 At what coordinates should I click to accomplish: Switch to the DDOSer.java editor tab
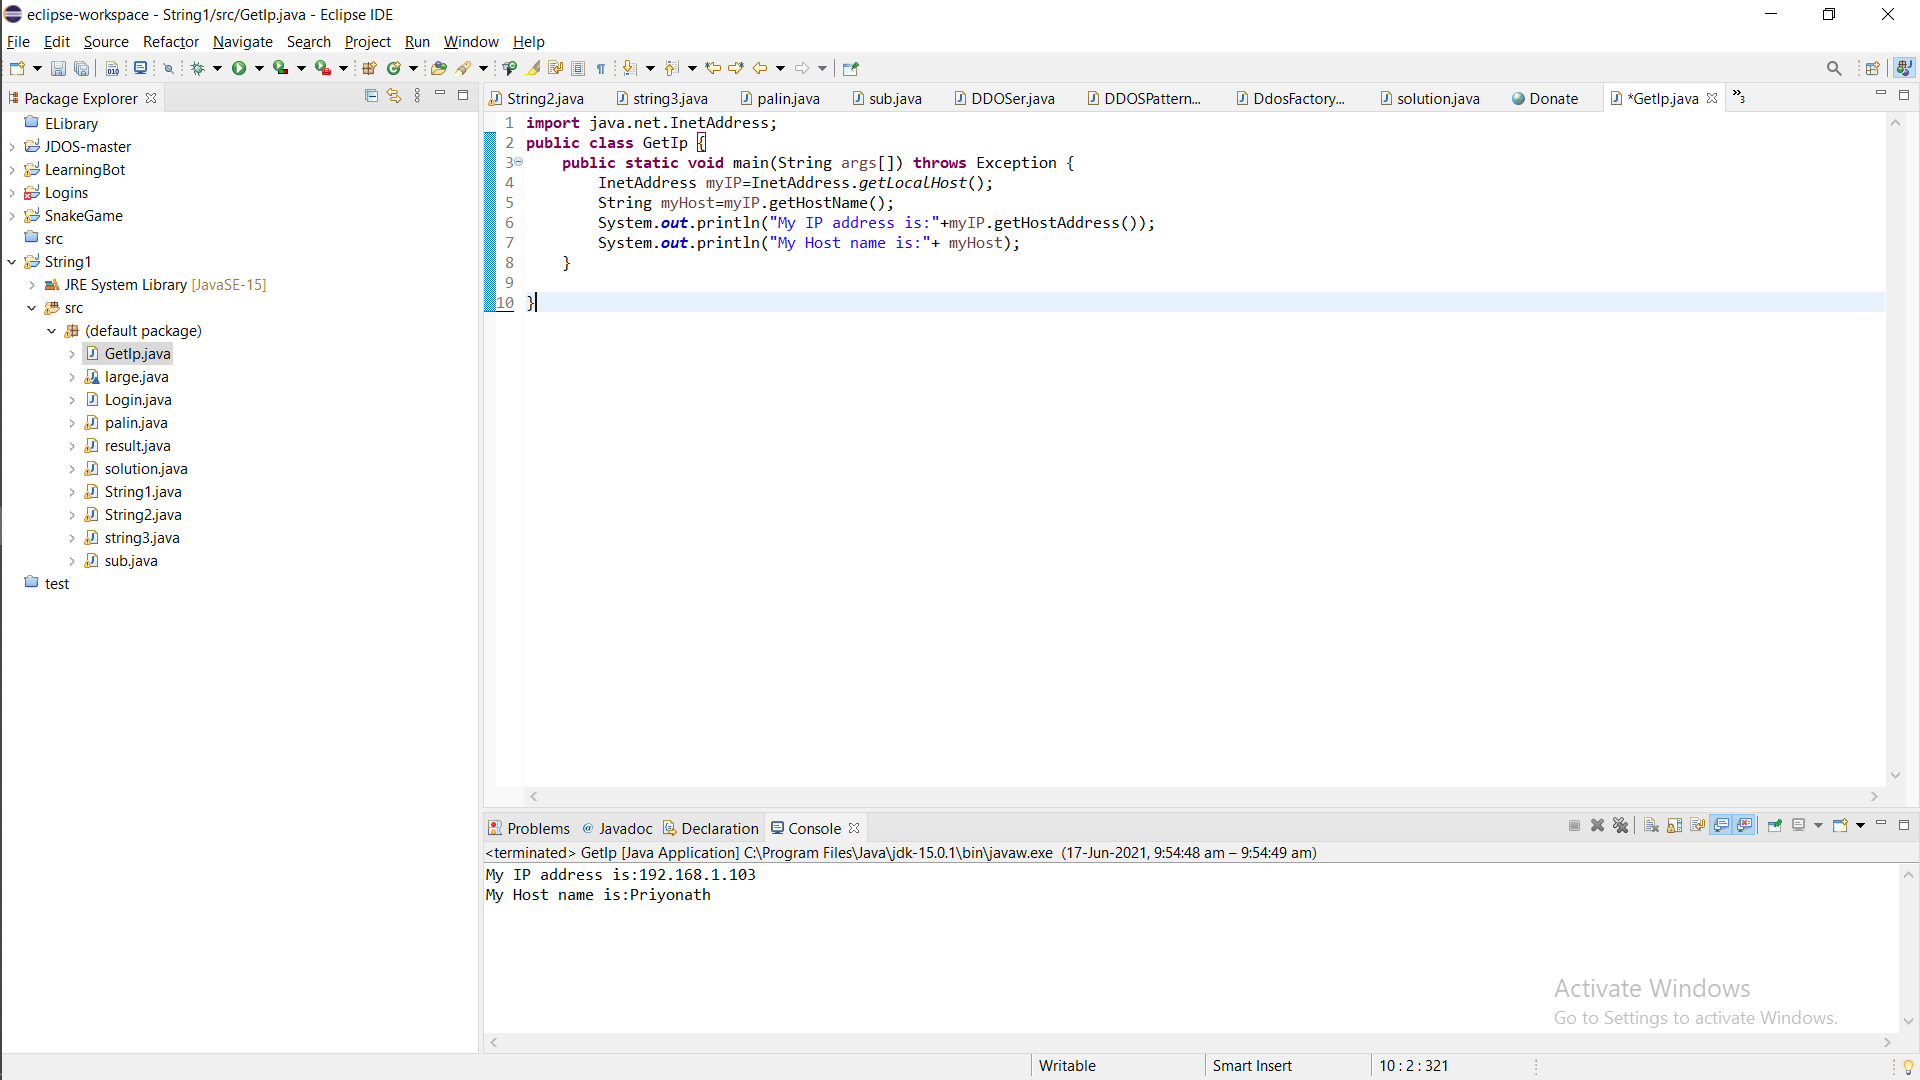[1004, 98]
